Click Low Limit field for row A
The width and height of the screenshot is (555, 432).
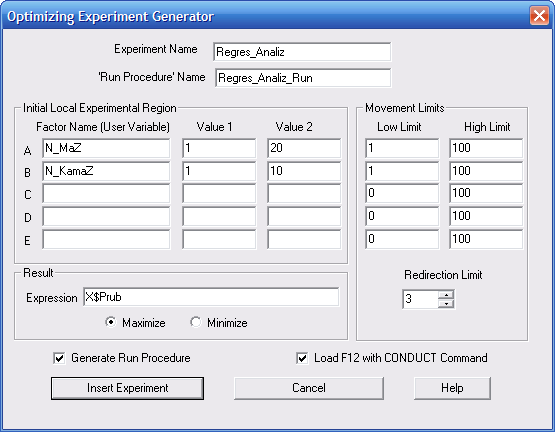point(402,148)
